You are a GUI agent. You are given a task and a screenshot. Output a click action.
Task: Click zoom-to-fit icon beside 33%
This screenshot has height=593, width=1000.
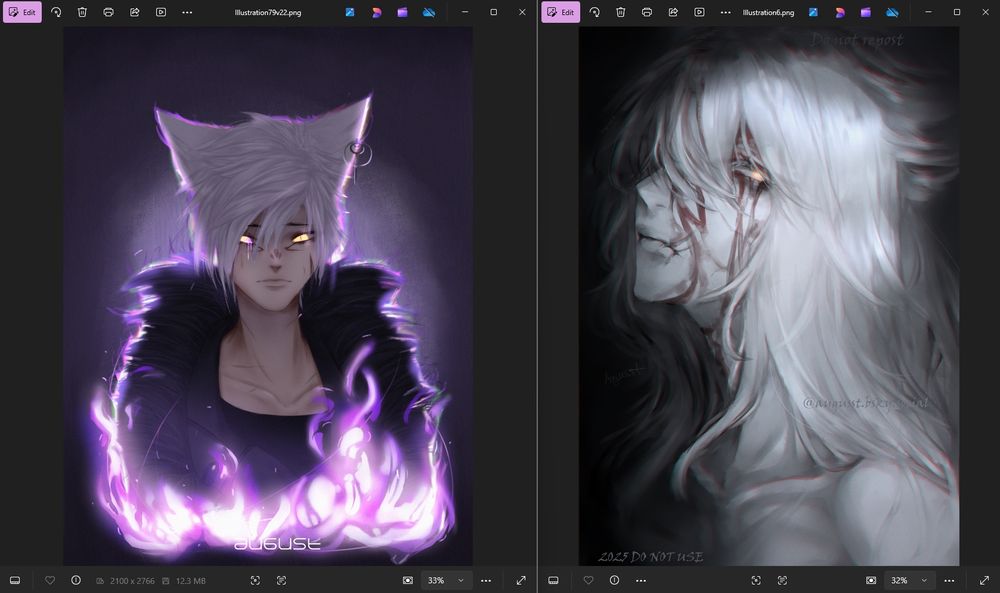coord(408,580)
